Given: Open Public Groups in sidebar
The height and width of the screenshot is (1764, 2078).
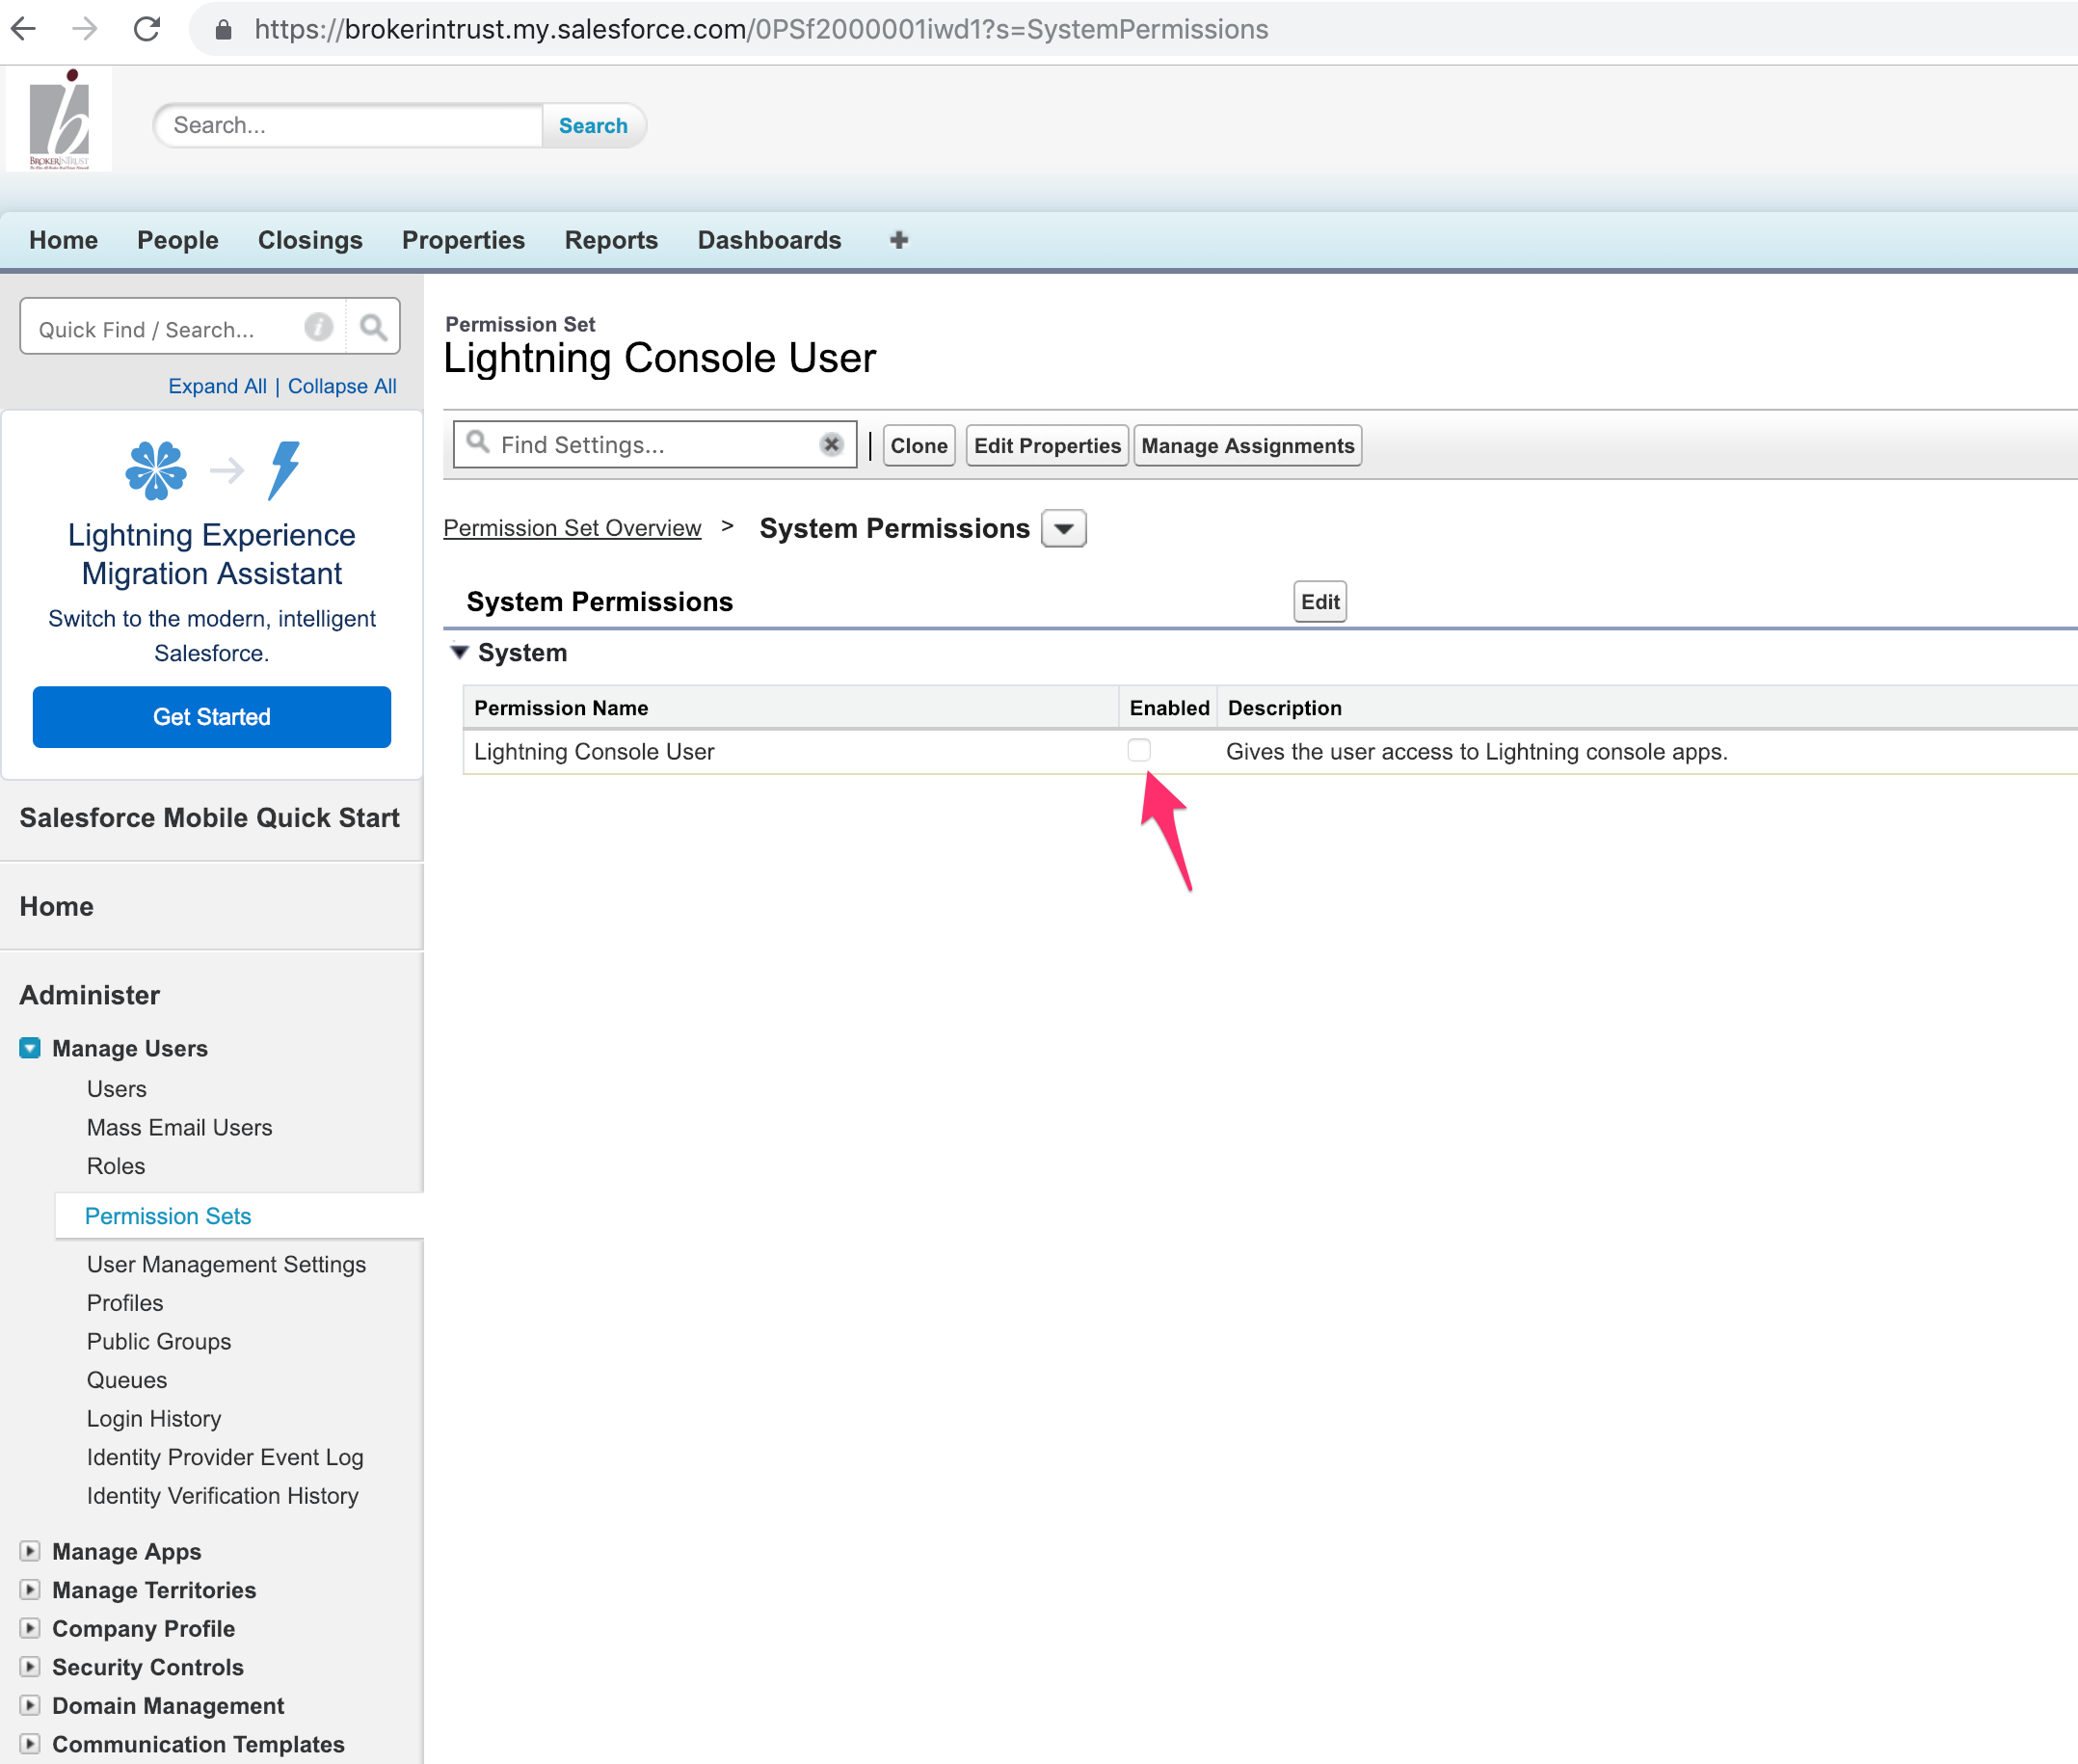Looking at the screenshot, I should [x=158, y=1341].
